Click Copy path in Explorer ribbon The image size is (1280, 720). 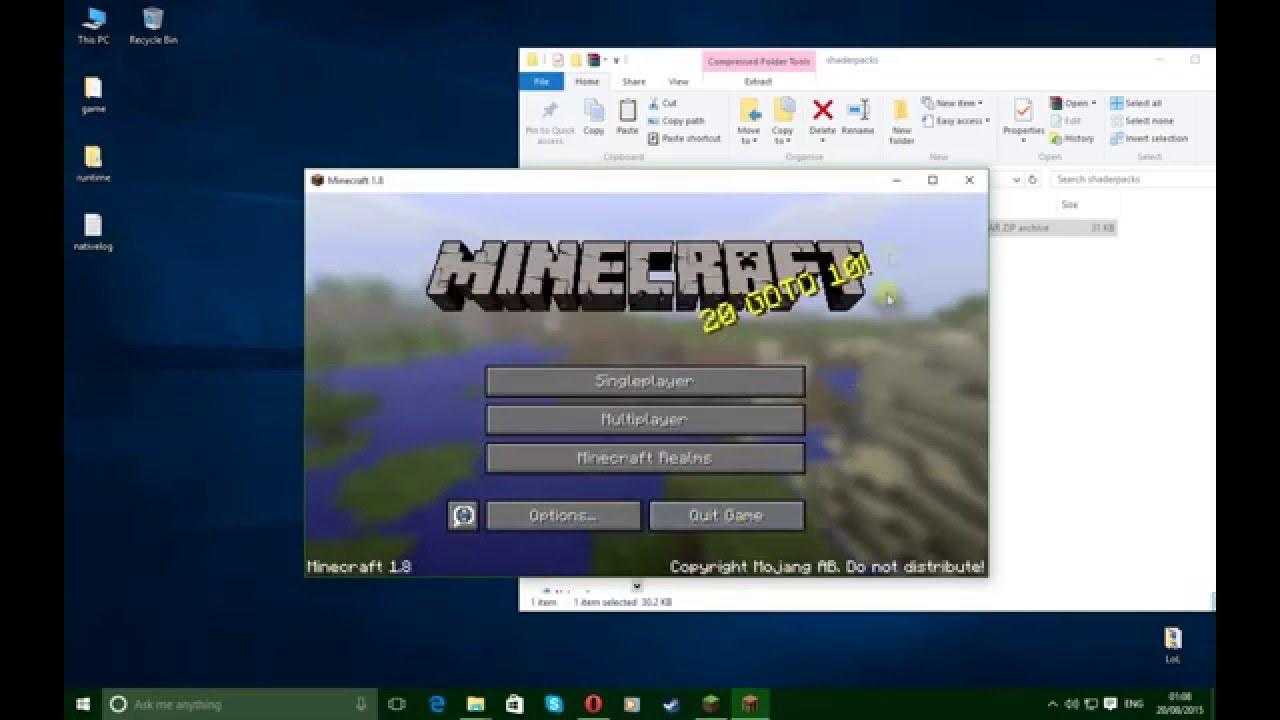pyautogui.click(x=676, y=121)
